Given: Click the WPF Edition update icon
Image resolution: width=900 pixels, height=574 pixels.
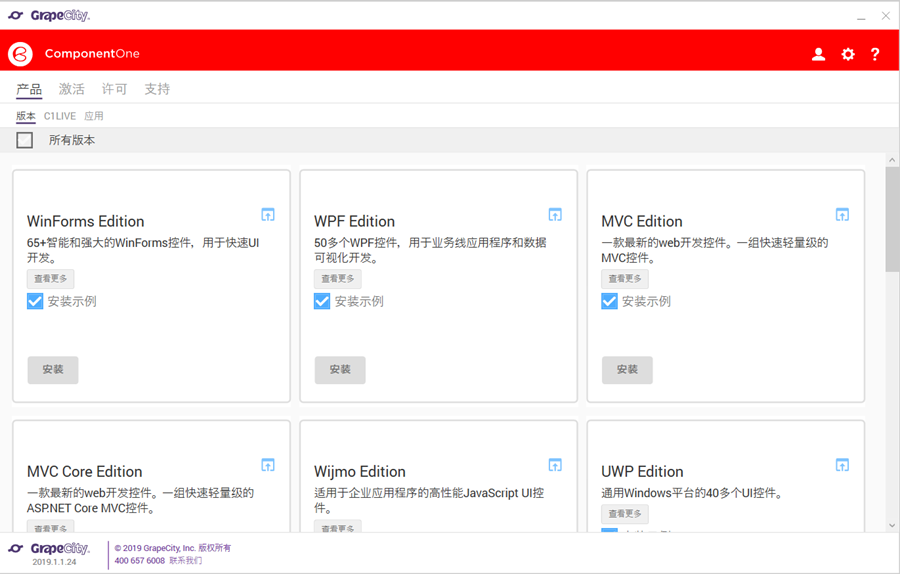Looking at the screenshot, I should click(555, 215).
